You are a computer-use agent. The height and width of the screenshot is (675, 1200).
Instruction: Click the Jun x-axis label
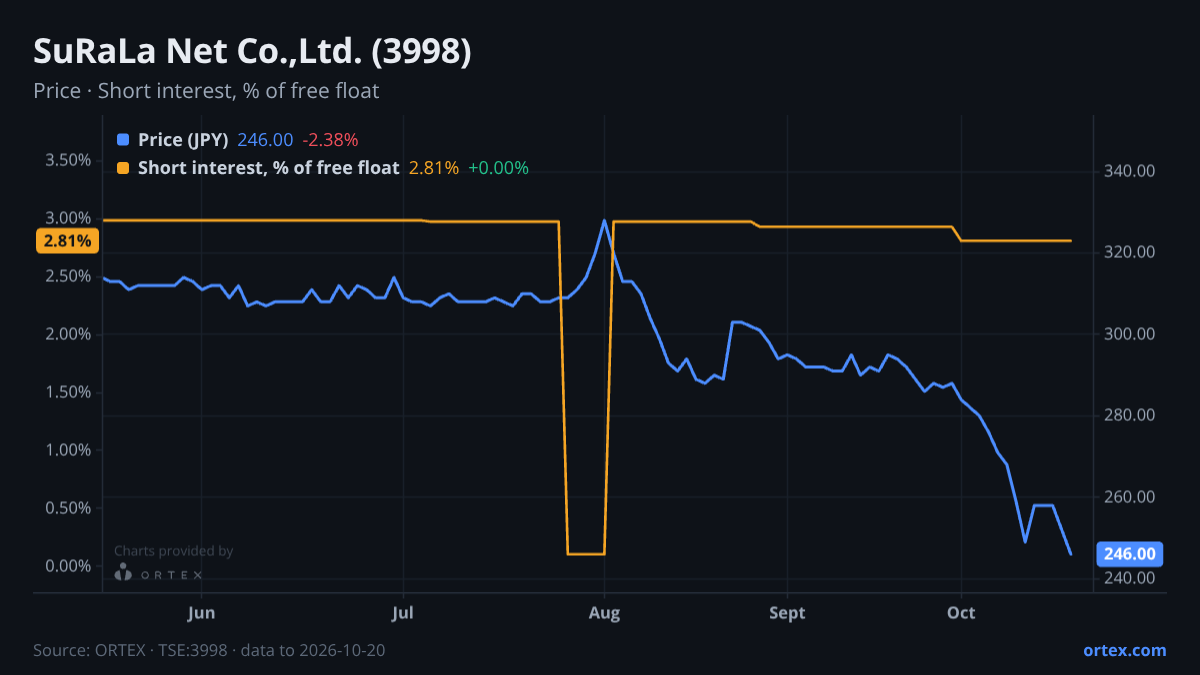202,612
